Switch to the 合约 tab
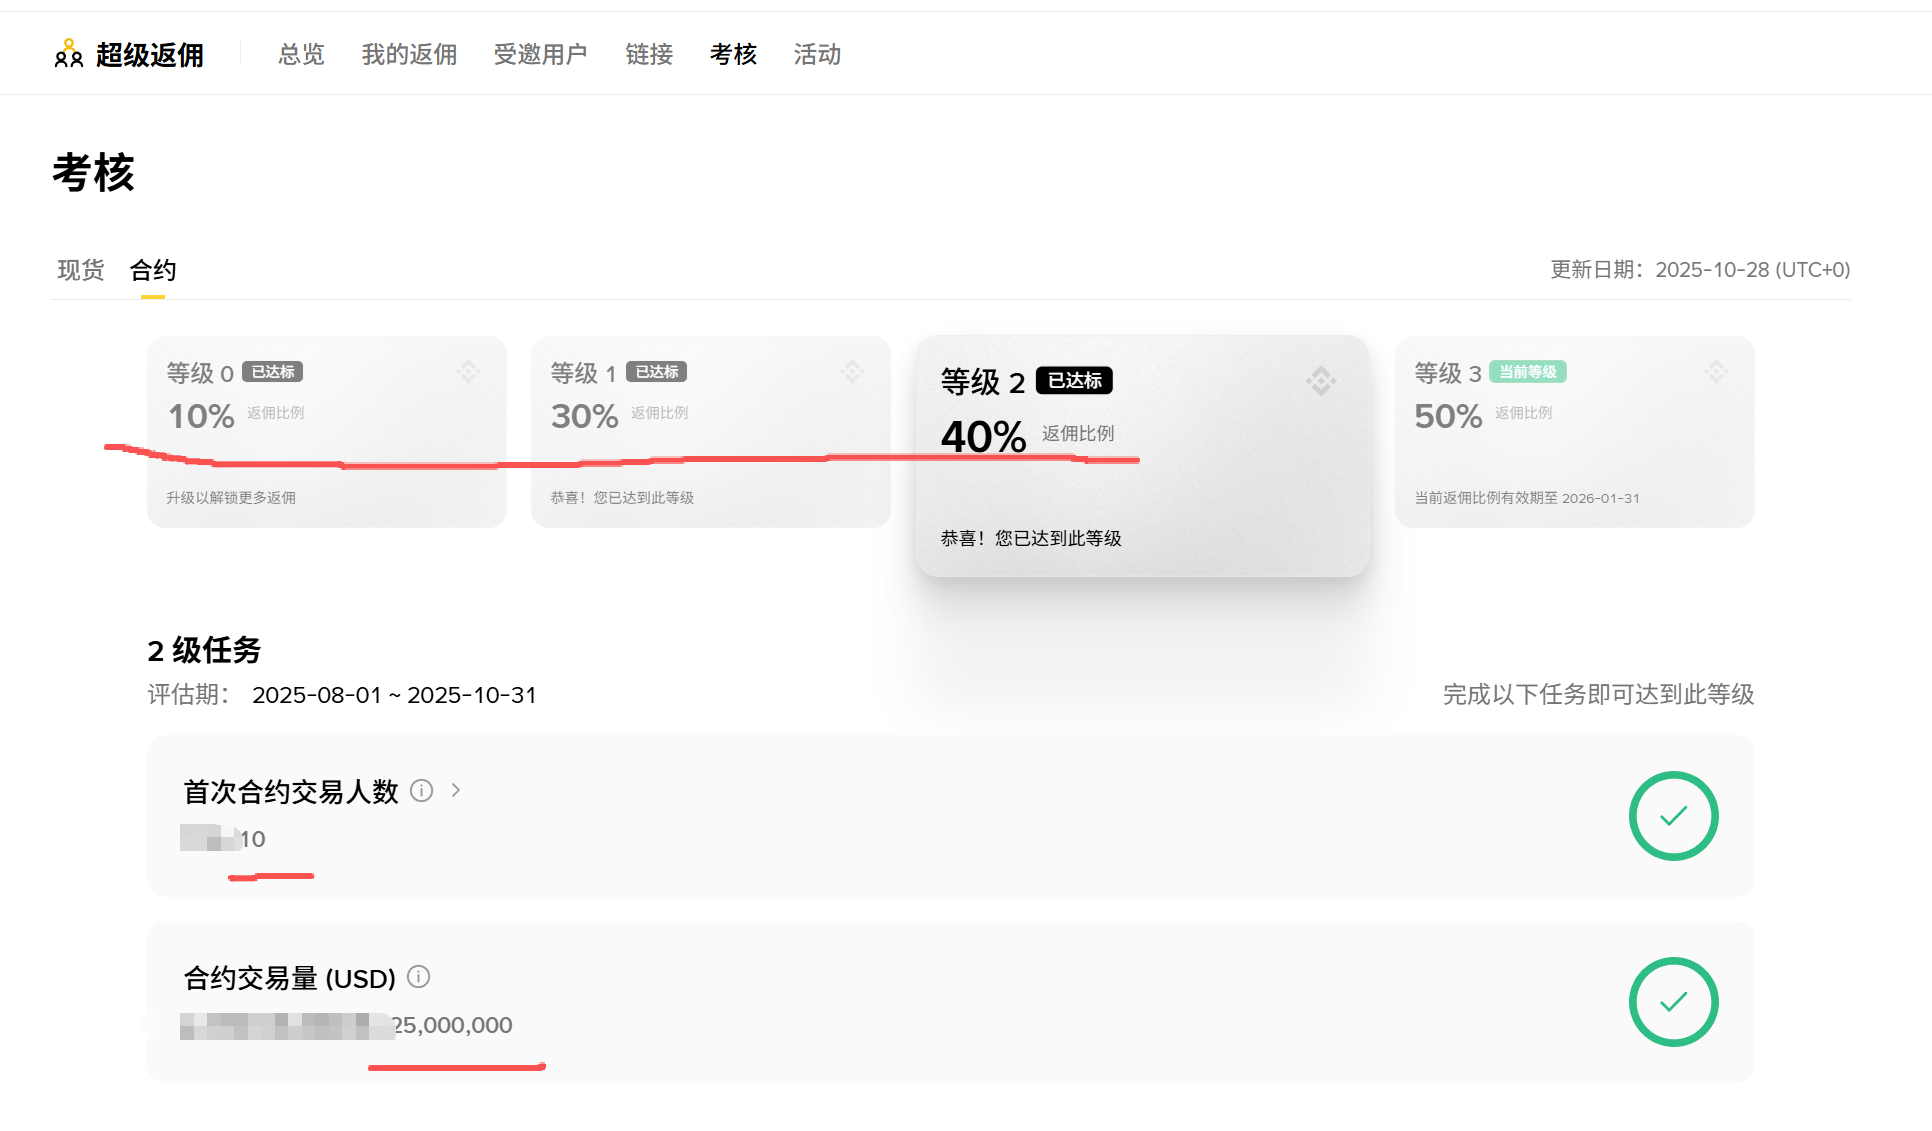The width and height of the screenshot is (1932, 1131). pos(152,270)
